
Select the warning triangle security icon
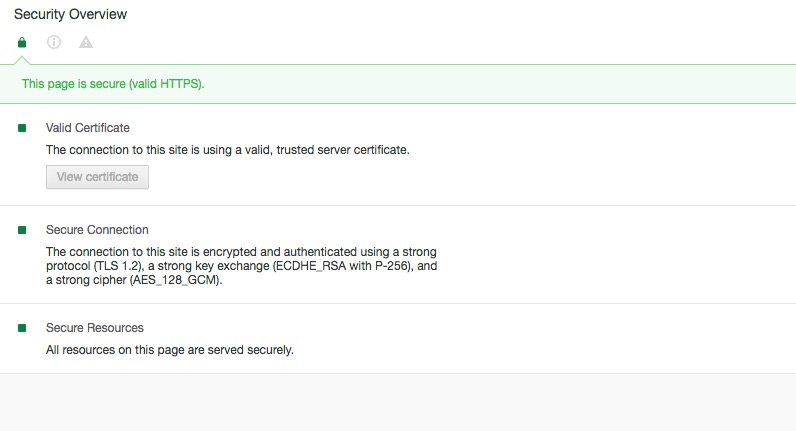coord(86,42)
